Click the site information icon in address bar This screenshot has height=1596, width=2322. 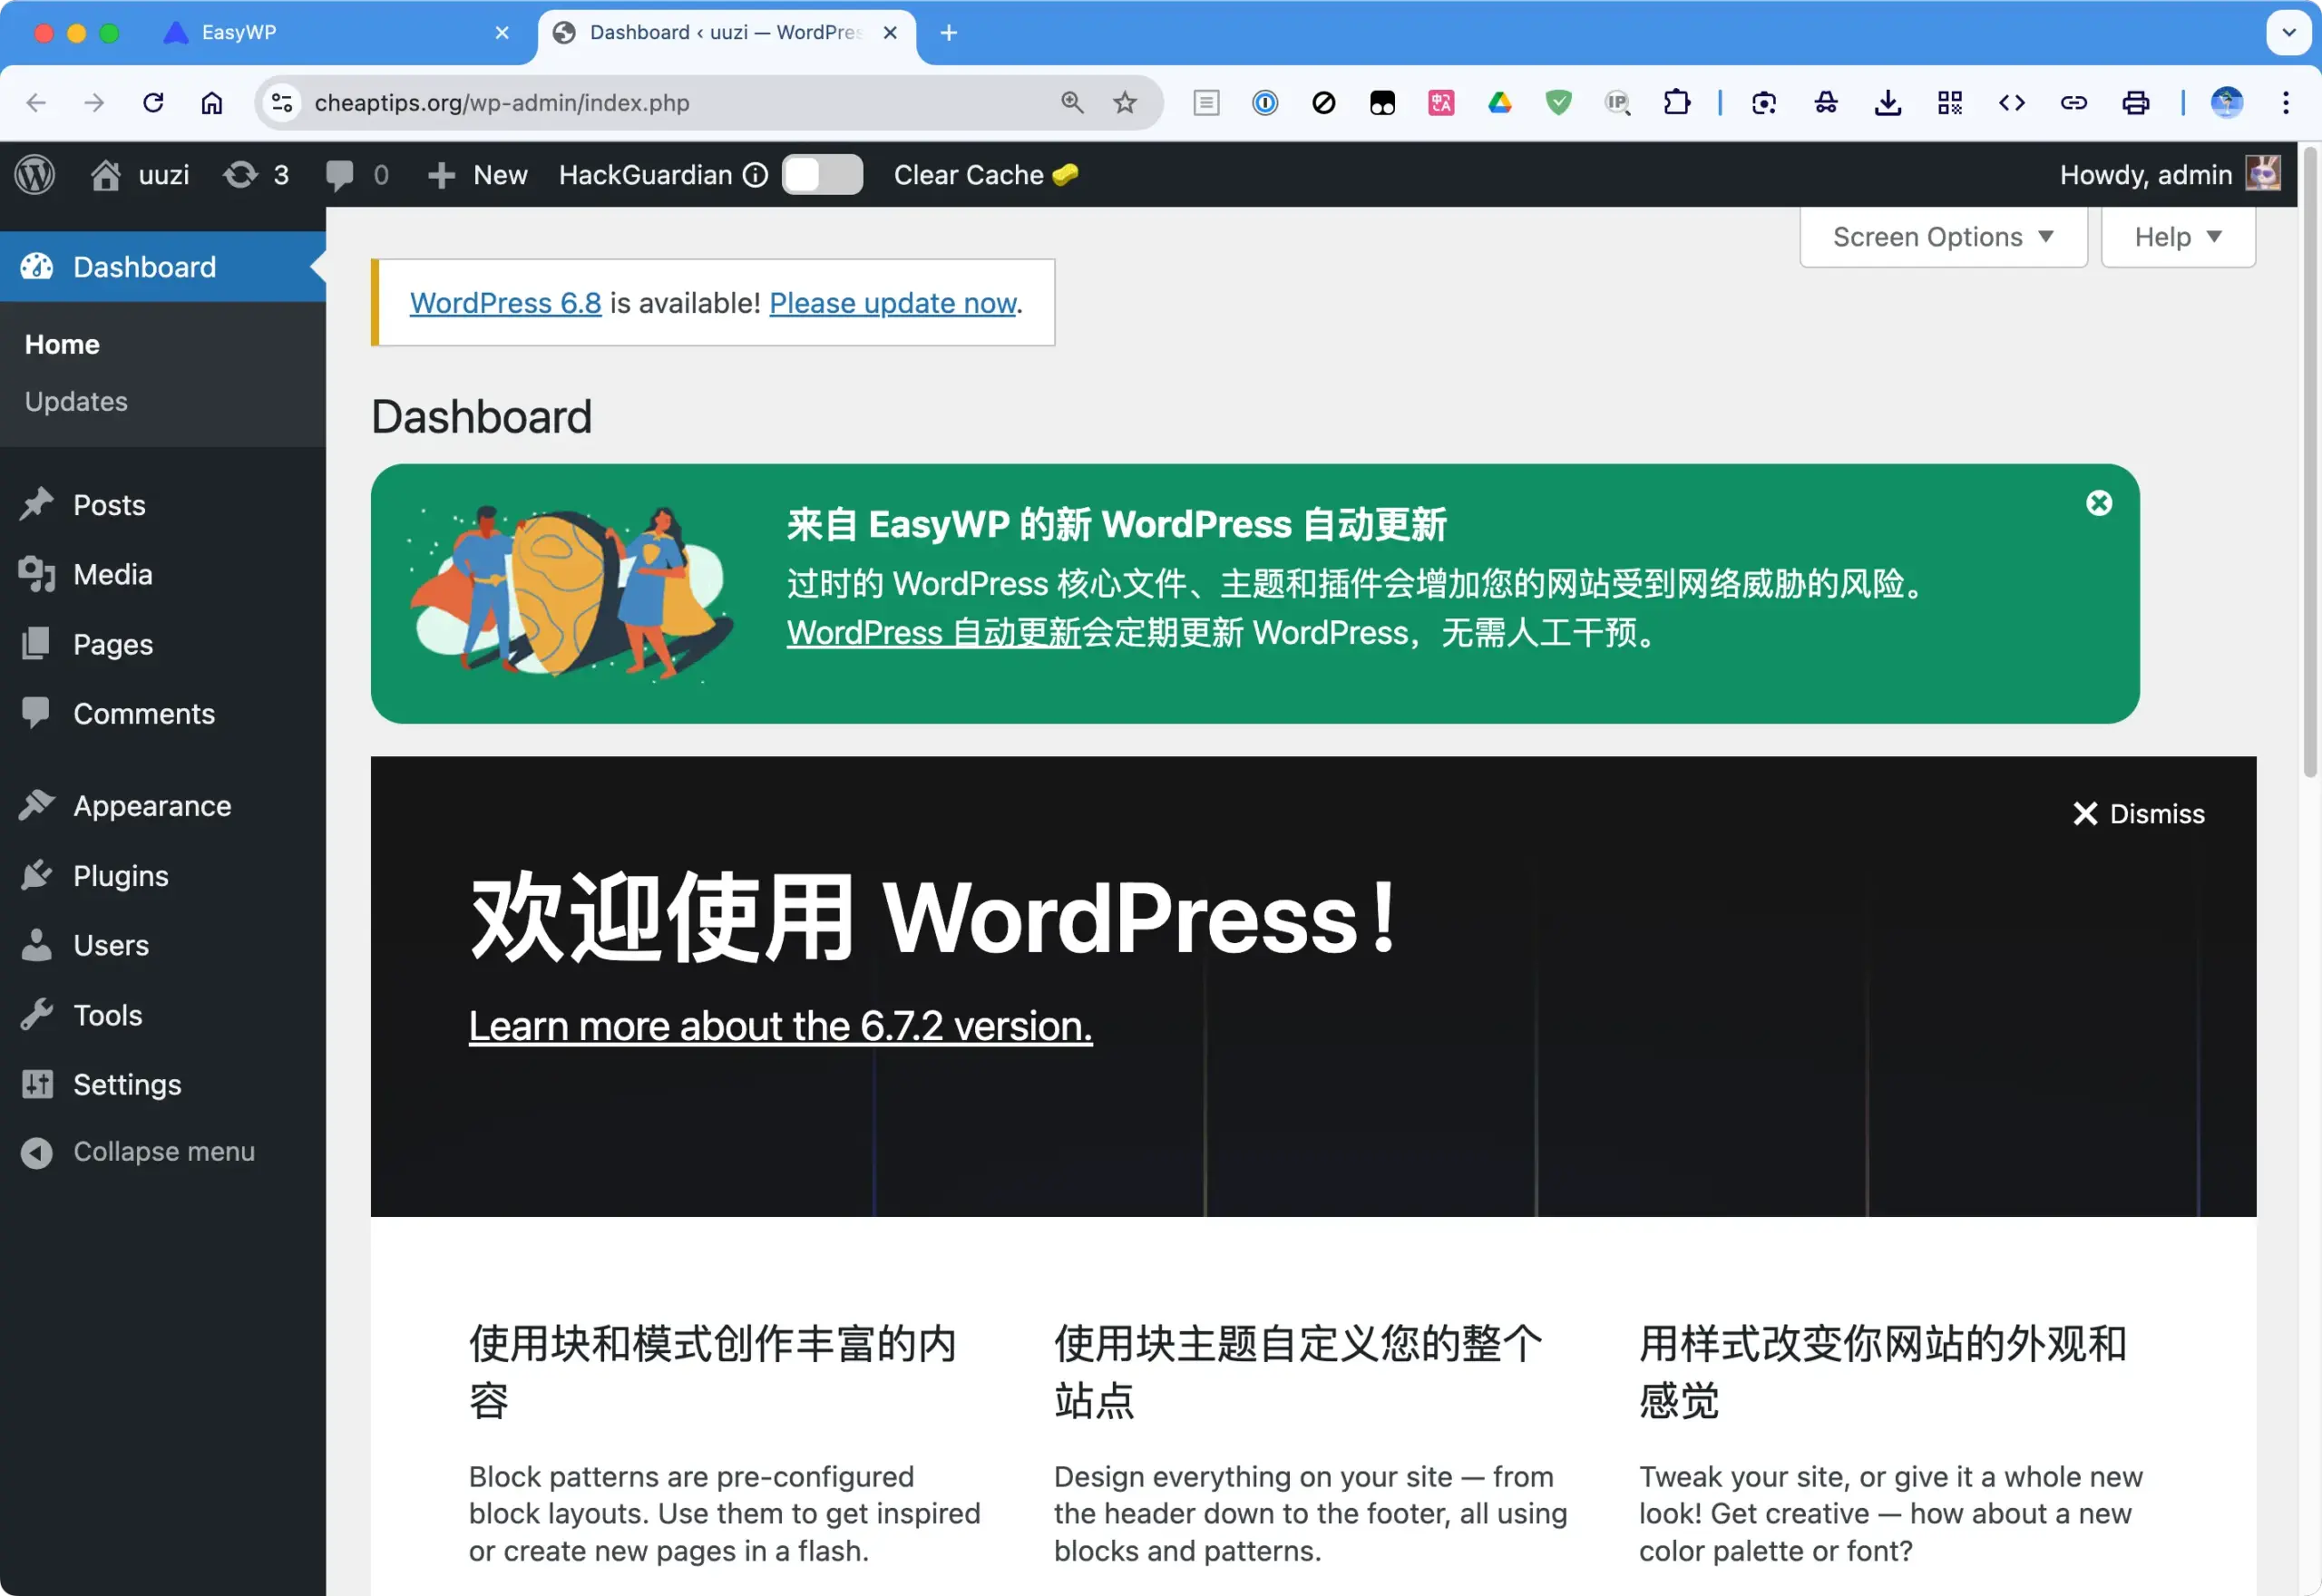[283, 103]
